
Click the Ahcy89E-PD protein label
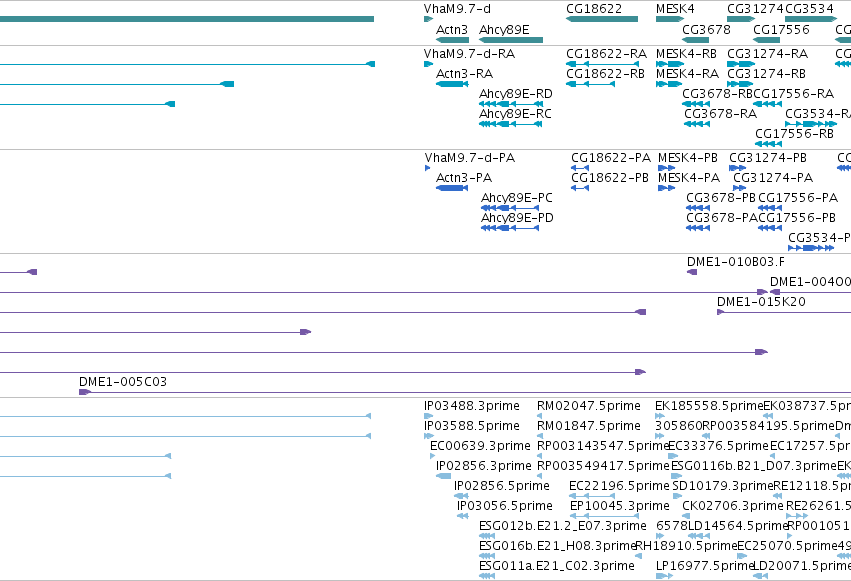[517, 218]
